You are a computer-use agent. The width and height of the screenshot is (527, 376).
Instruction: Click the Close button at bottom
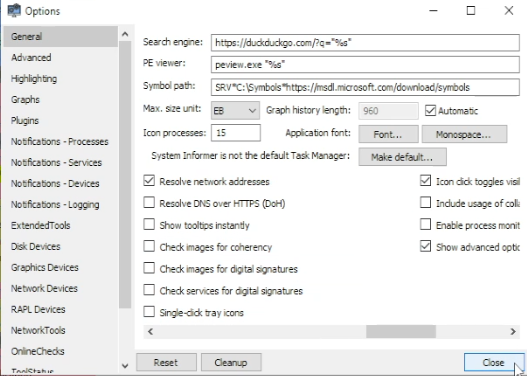[x=494, y=363]
